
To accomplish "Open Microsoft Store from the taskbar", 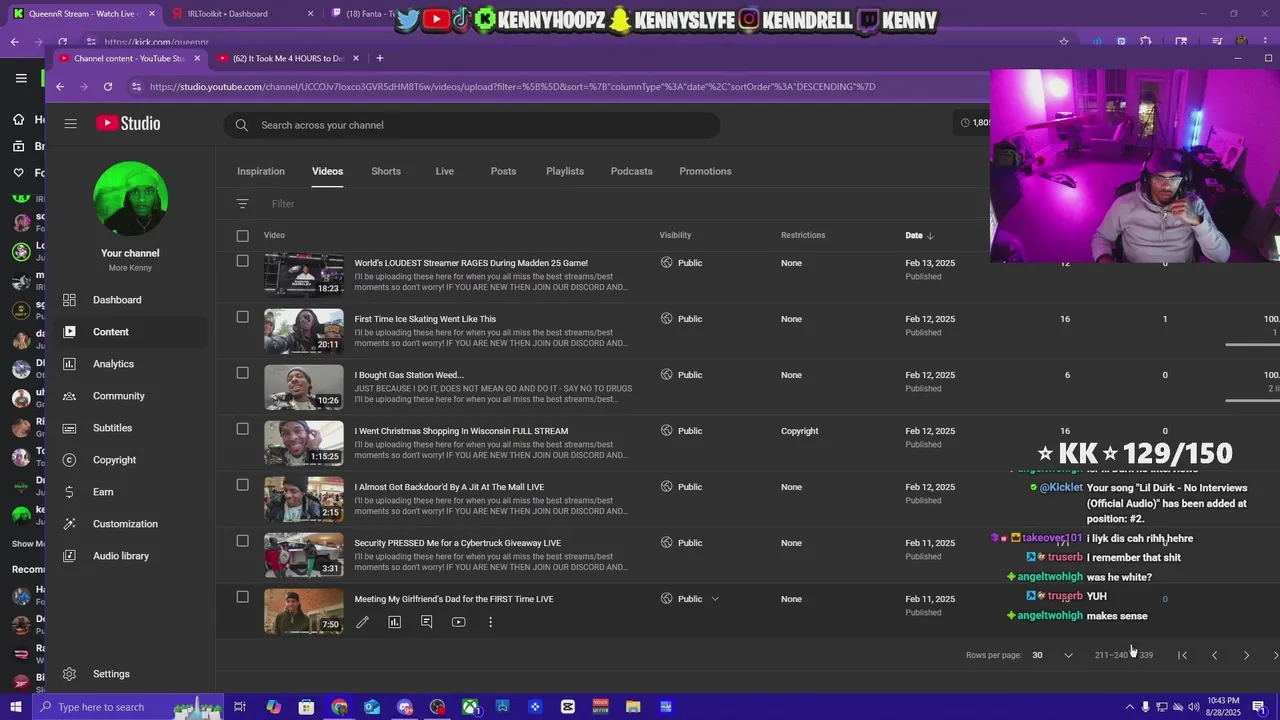I will [306, 707].
